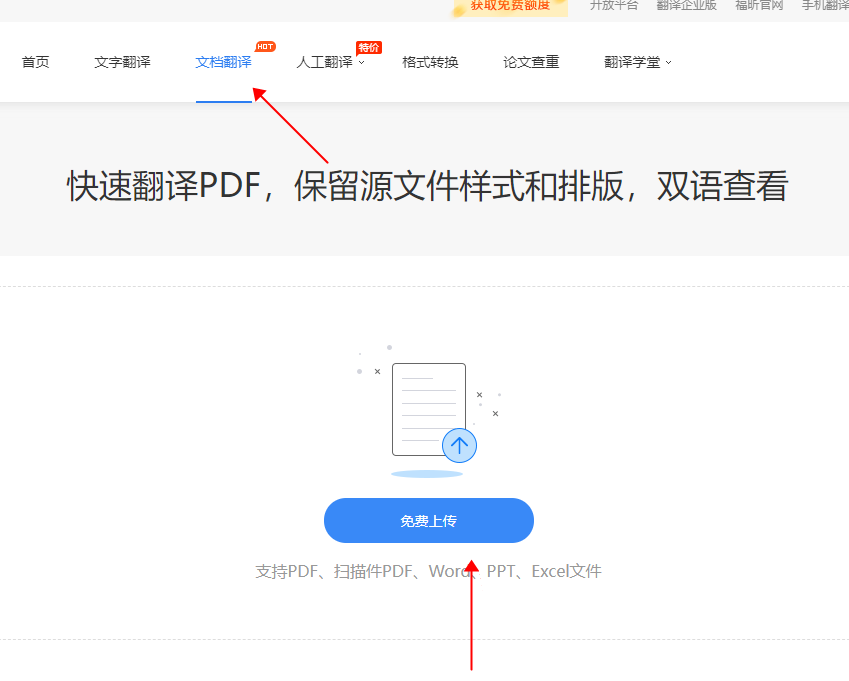849x681 pixels.
Task: Select the 文档翻译 document translation tab
Action: coord(224,62)
